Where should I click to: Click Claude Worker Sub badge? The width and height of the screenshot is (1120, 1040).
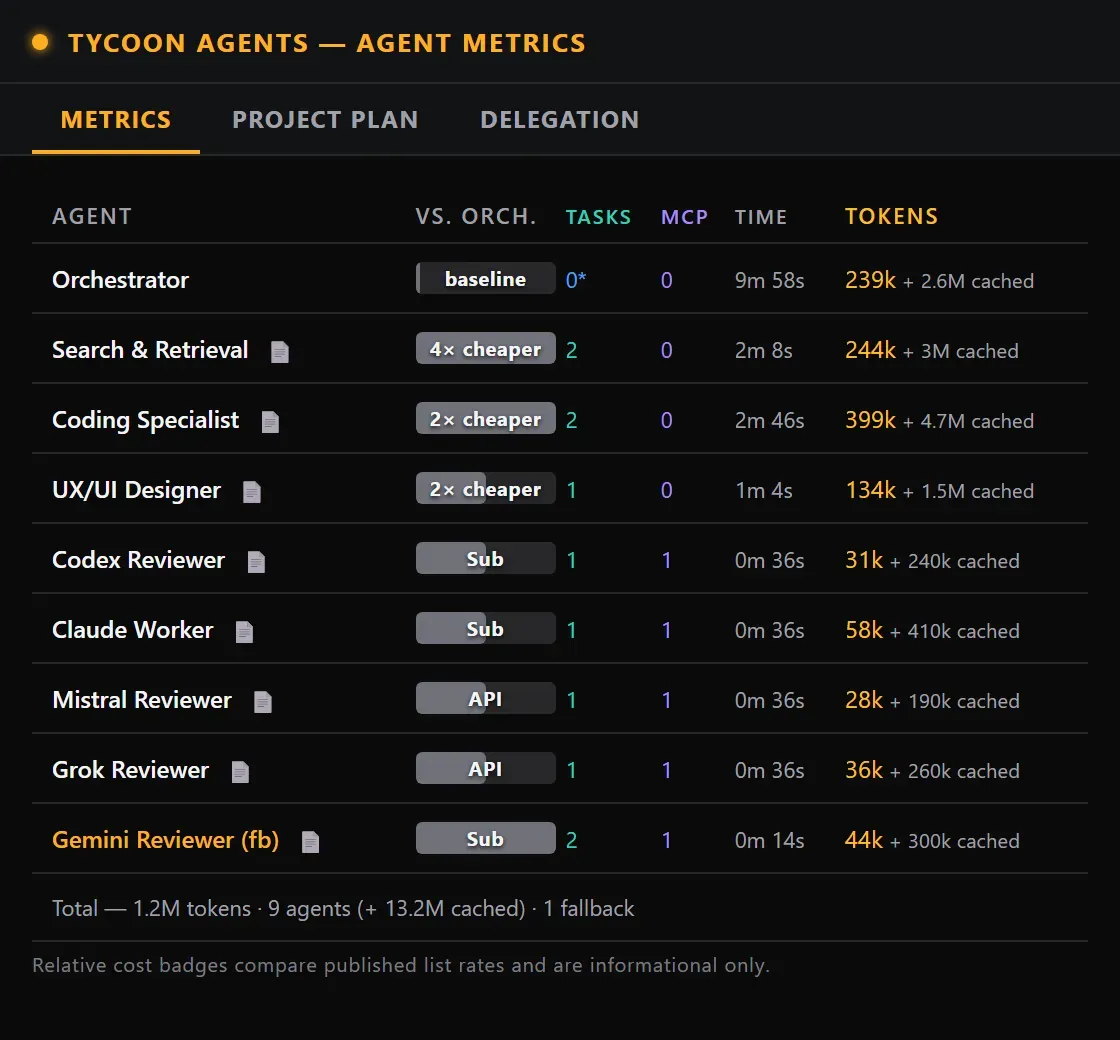coord(486,628)
